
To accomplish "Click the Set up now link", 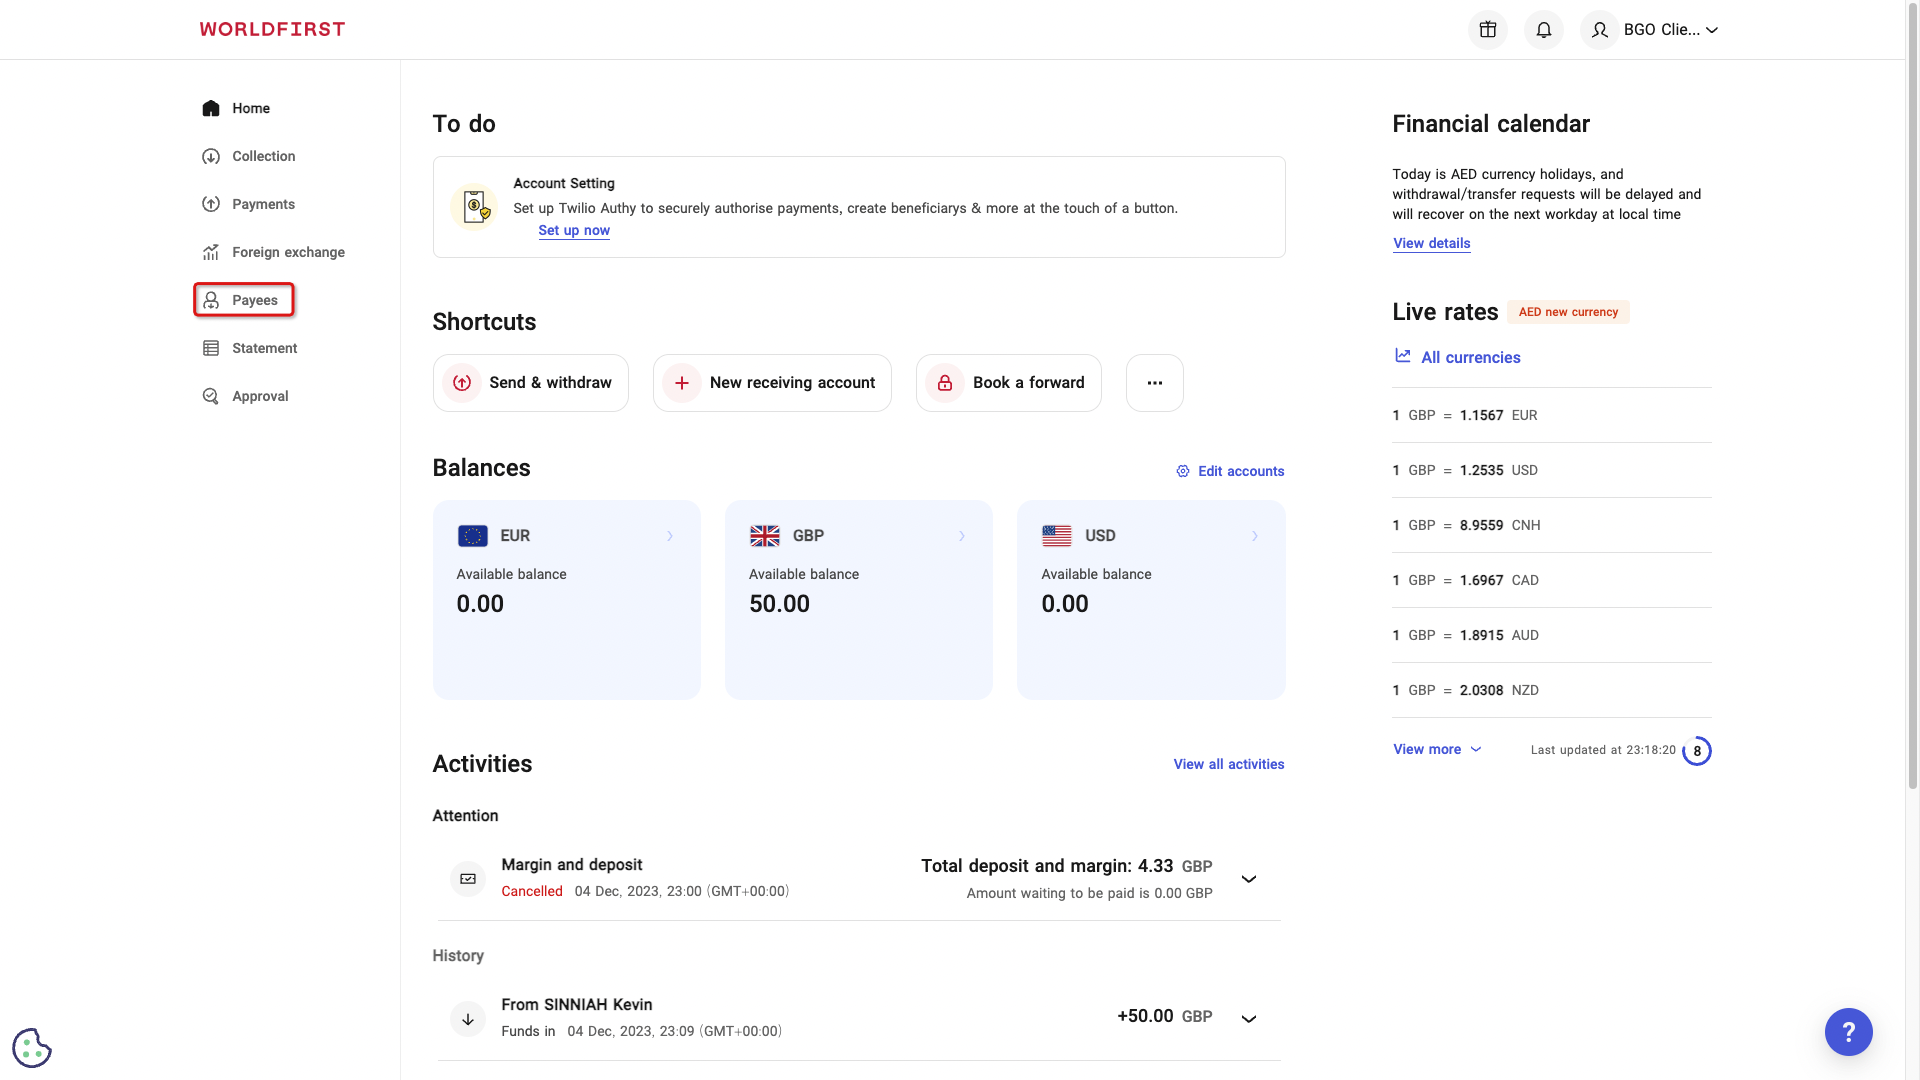I will 573,230.
